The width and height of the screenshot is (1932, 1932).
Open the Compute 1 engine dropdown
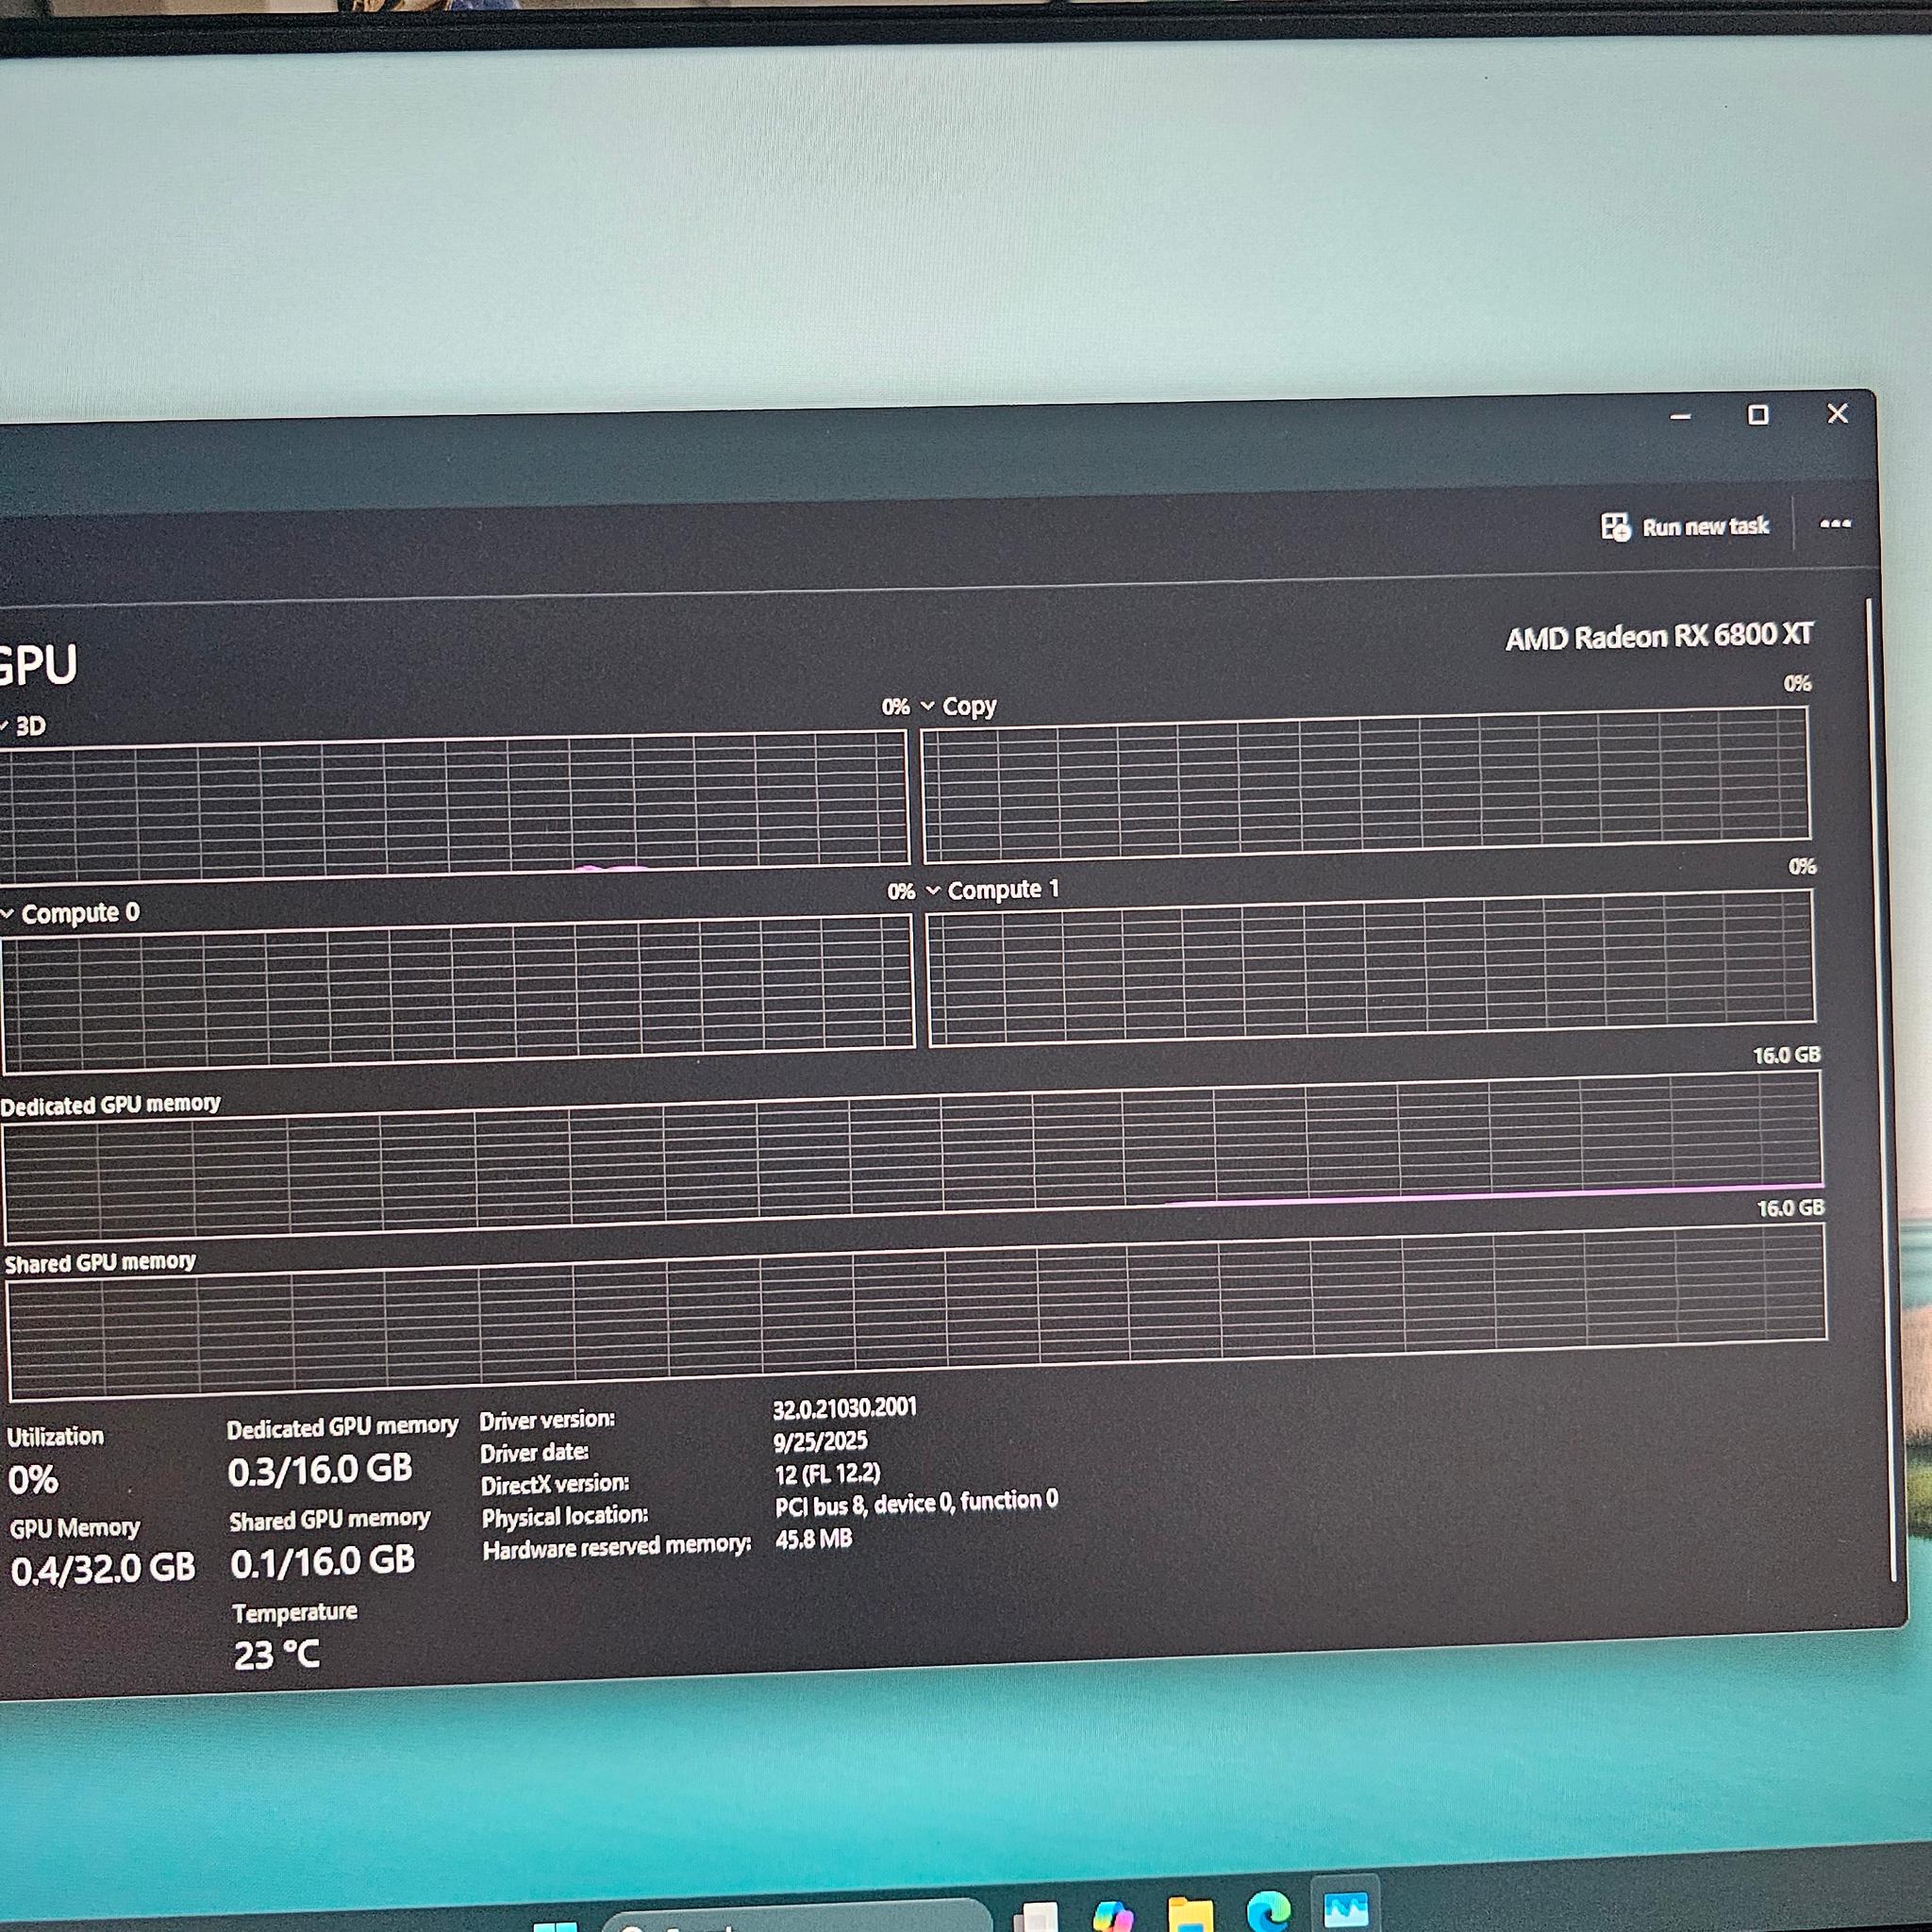(933, 890)
